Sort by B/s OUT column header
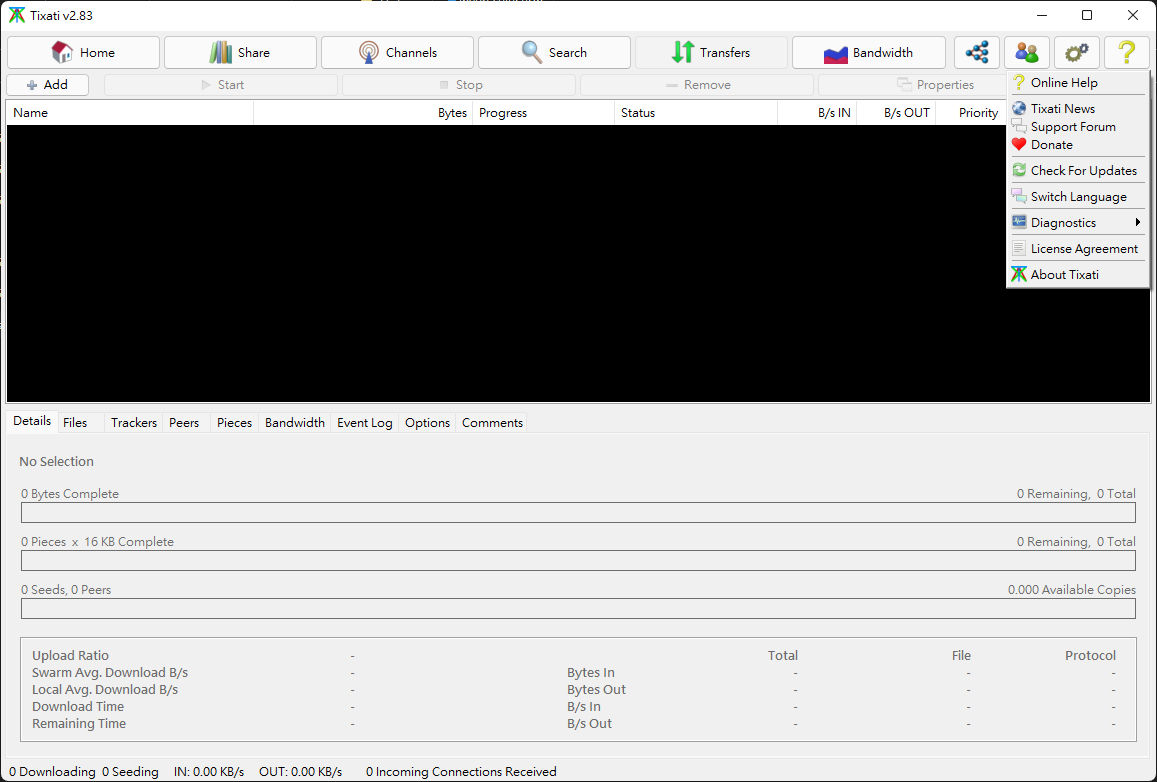Screen dimensions: 1157x782 897,113
